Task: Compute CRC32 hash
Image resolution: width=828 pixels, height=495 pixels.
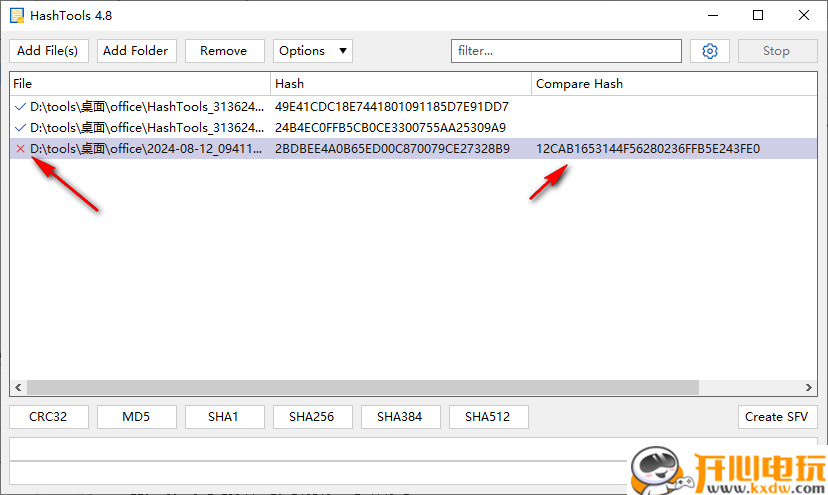Action: (49, 417)
